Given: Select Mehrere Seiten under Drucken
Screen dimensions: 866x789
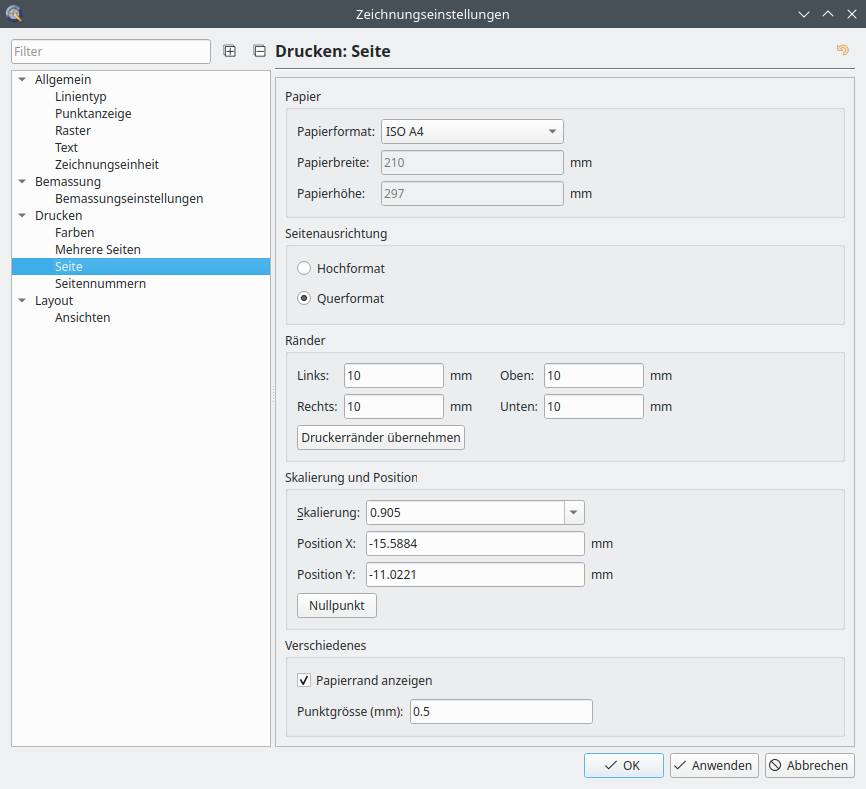Looking at the screenshot, I should tap(98, 250).
